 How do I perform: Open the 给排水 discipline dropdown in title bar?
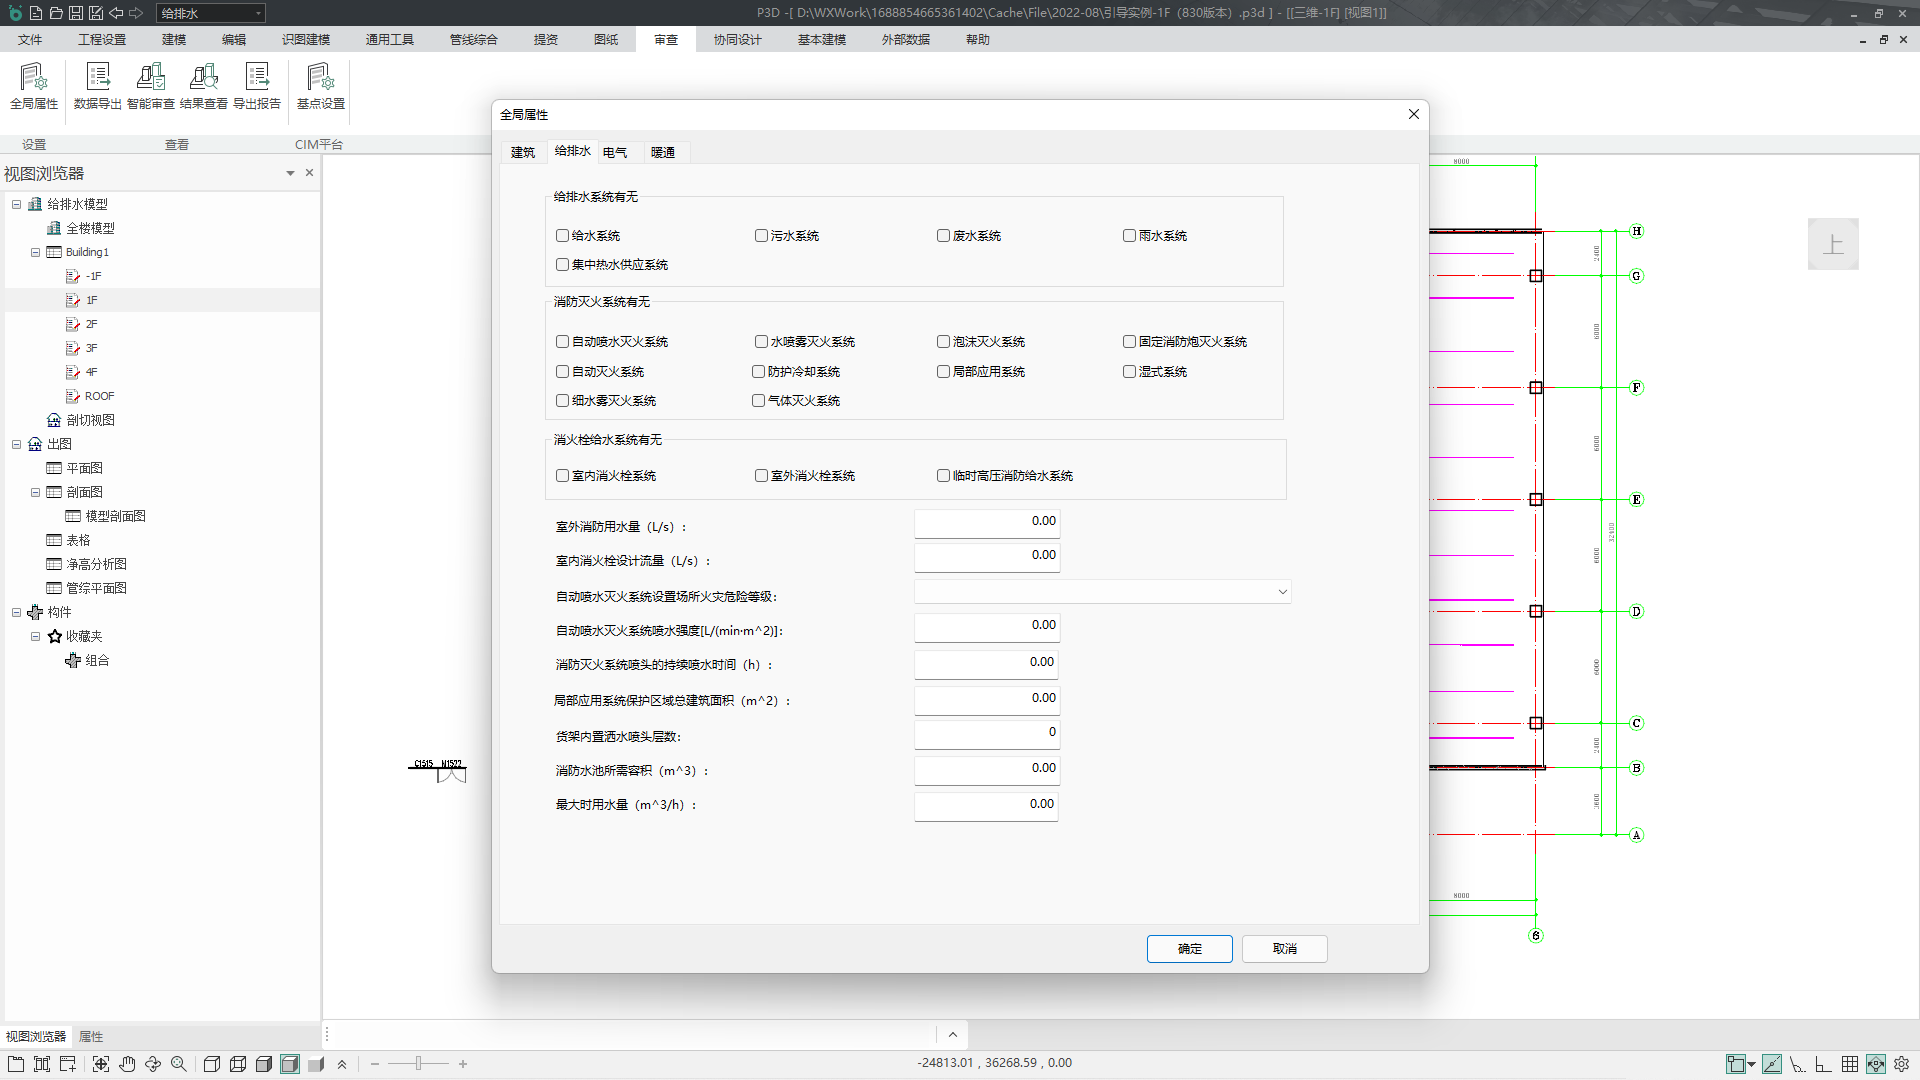258,13
